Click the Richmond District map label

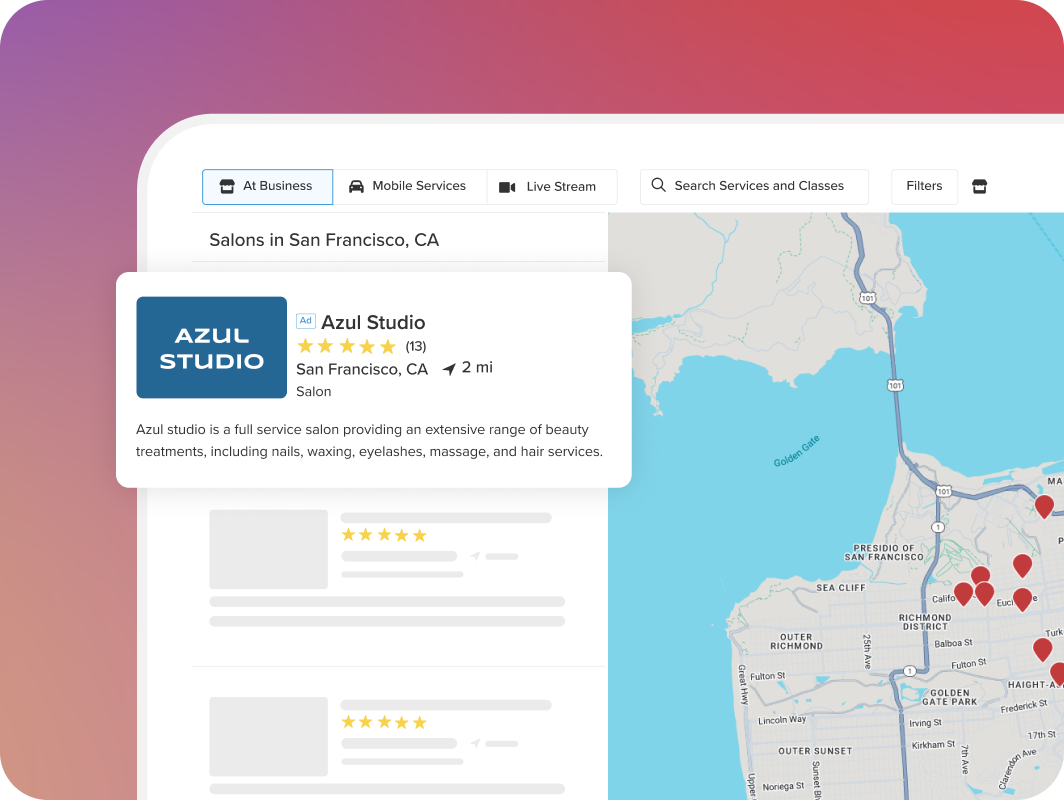coord(925,622)
